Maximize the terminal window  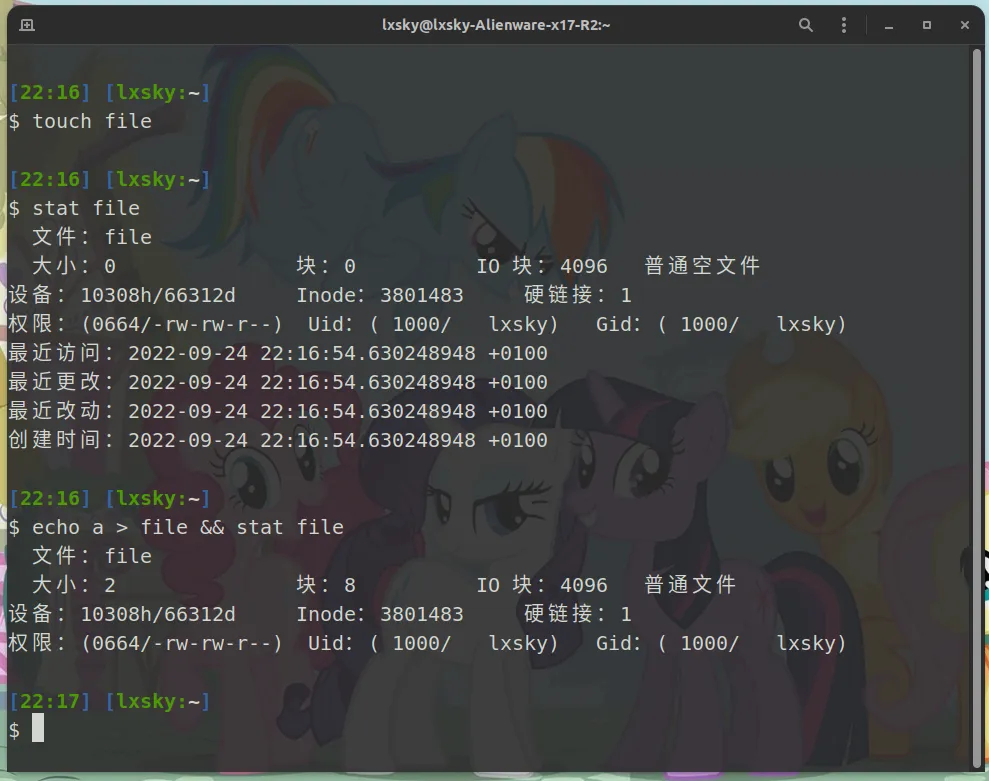[x=926, y=25]
